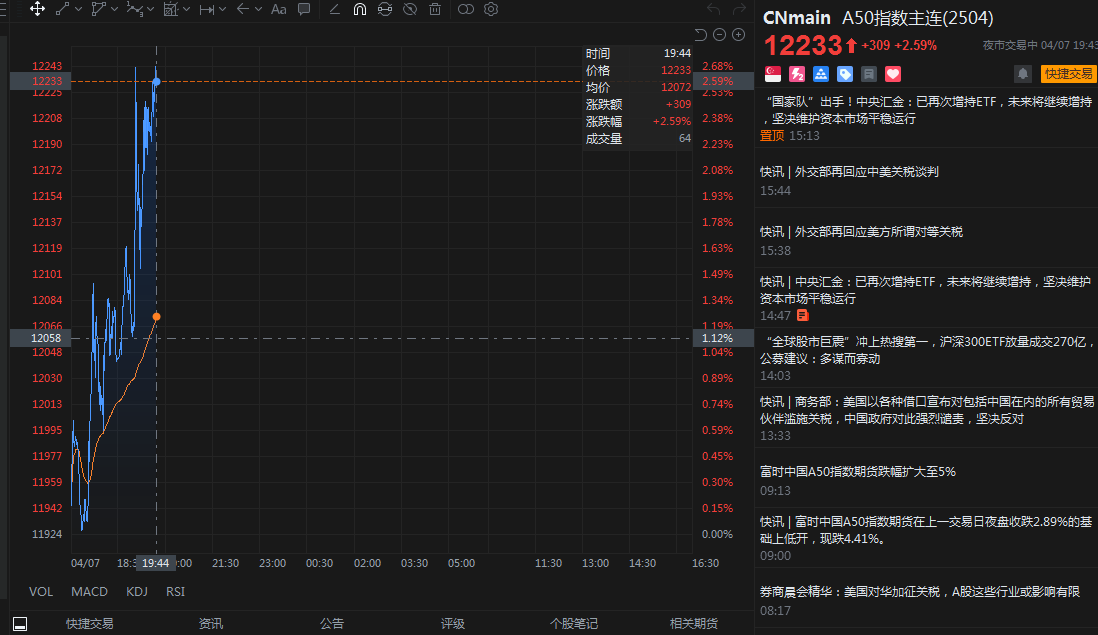Image resolution: width=1098 pixels, height=635 pixels.
Task: Click the zoom out minus icon
Action: (720, 34)
